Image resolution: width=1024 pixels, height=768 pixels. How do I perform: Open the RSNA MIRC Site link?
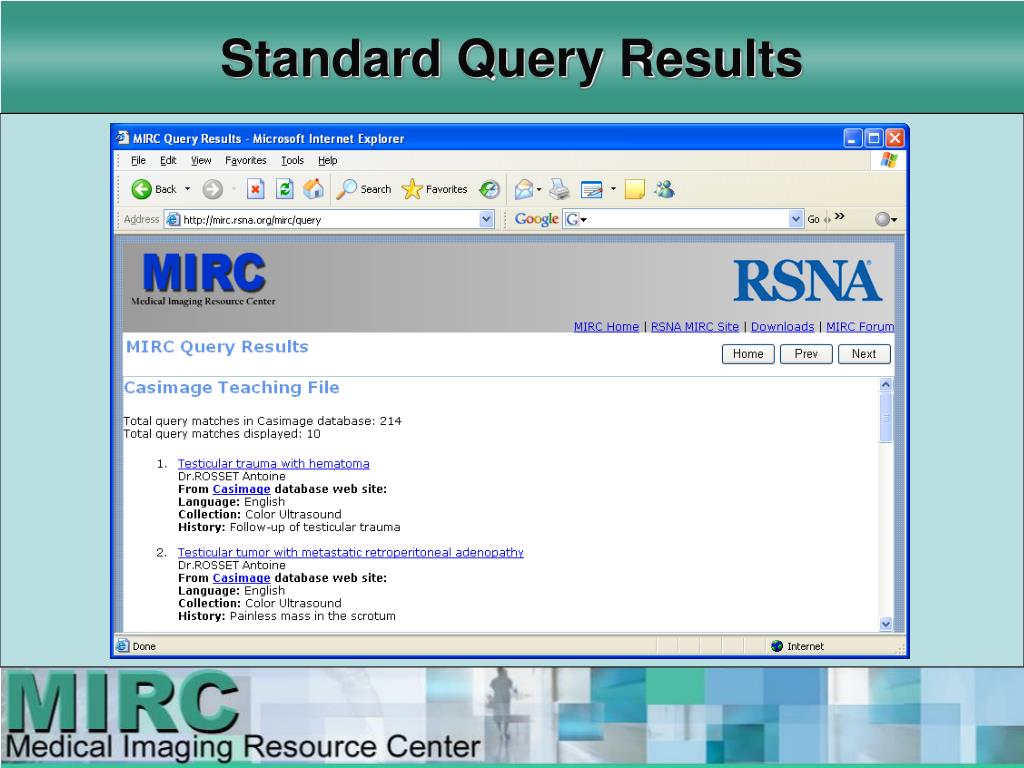pos(695,327)
